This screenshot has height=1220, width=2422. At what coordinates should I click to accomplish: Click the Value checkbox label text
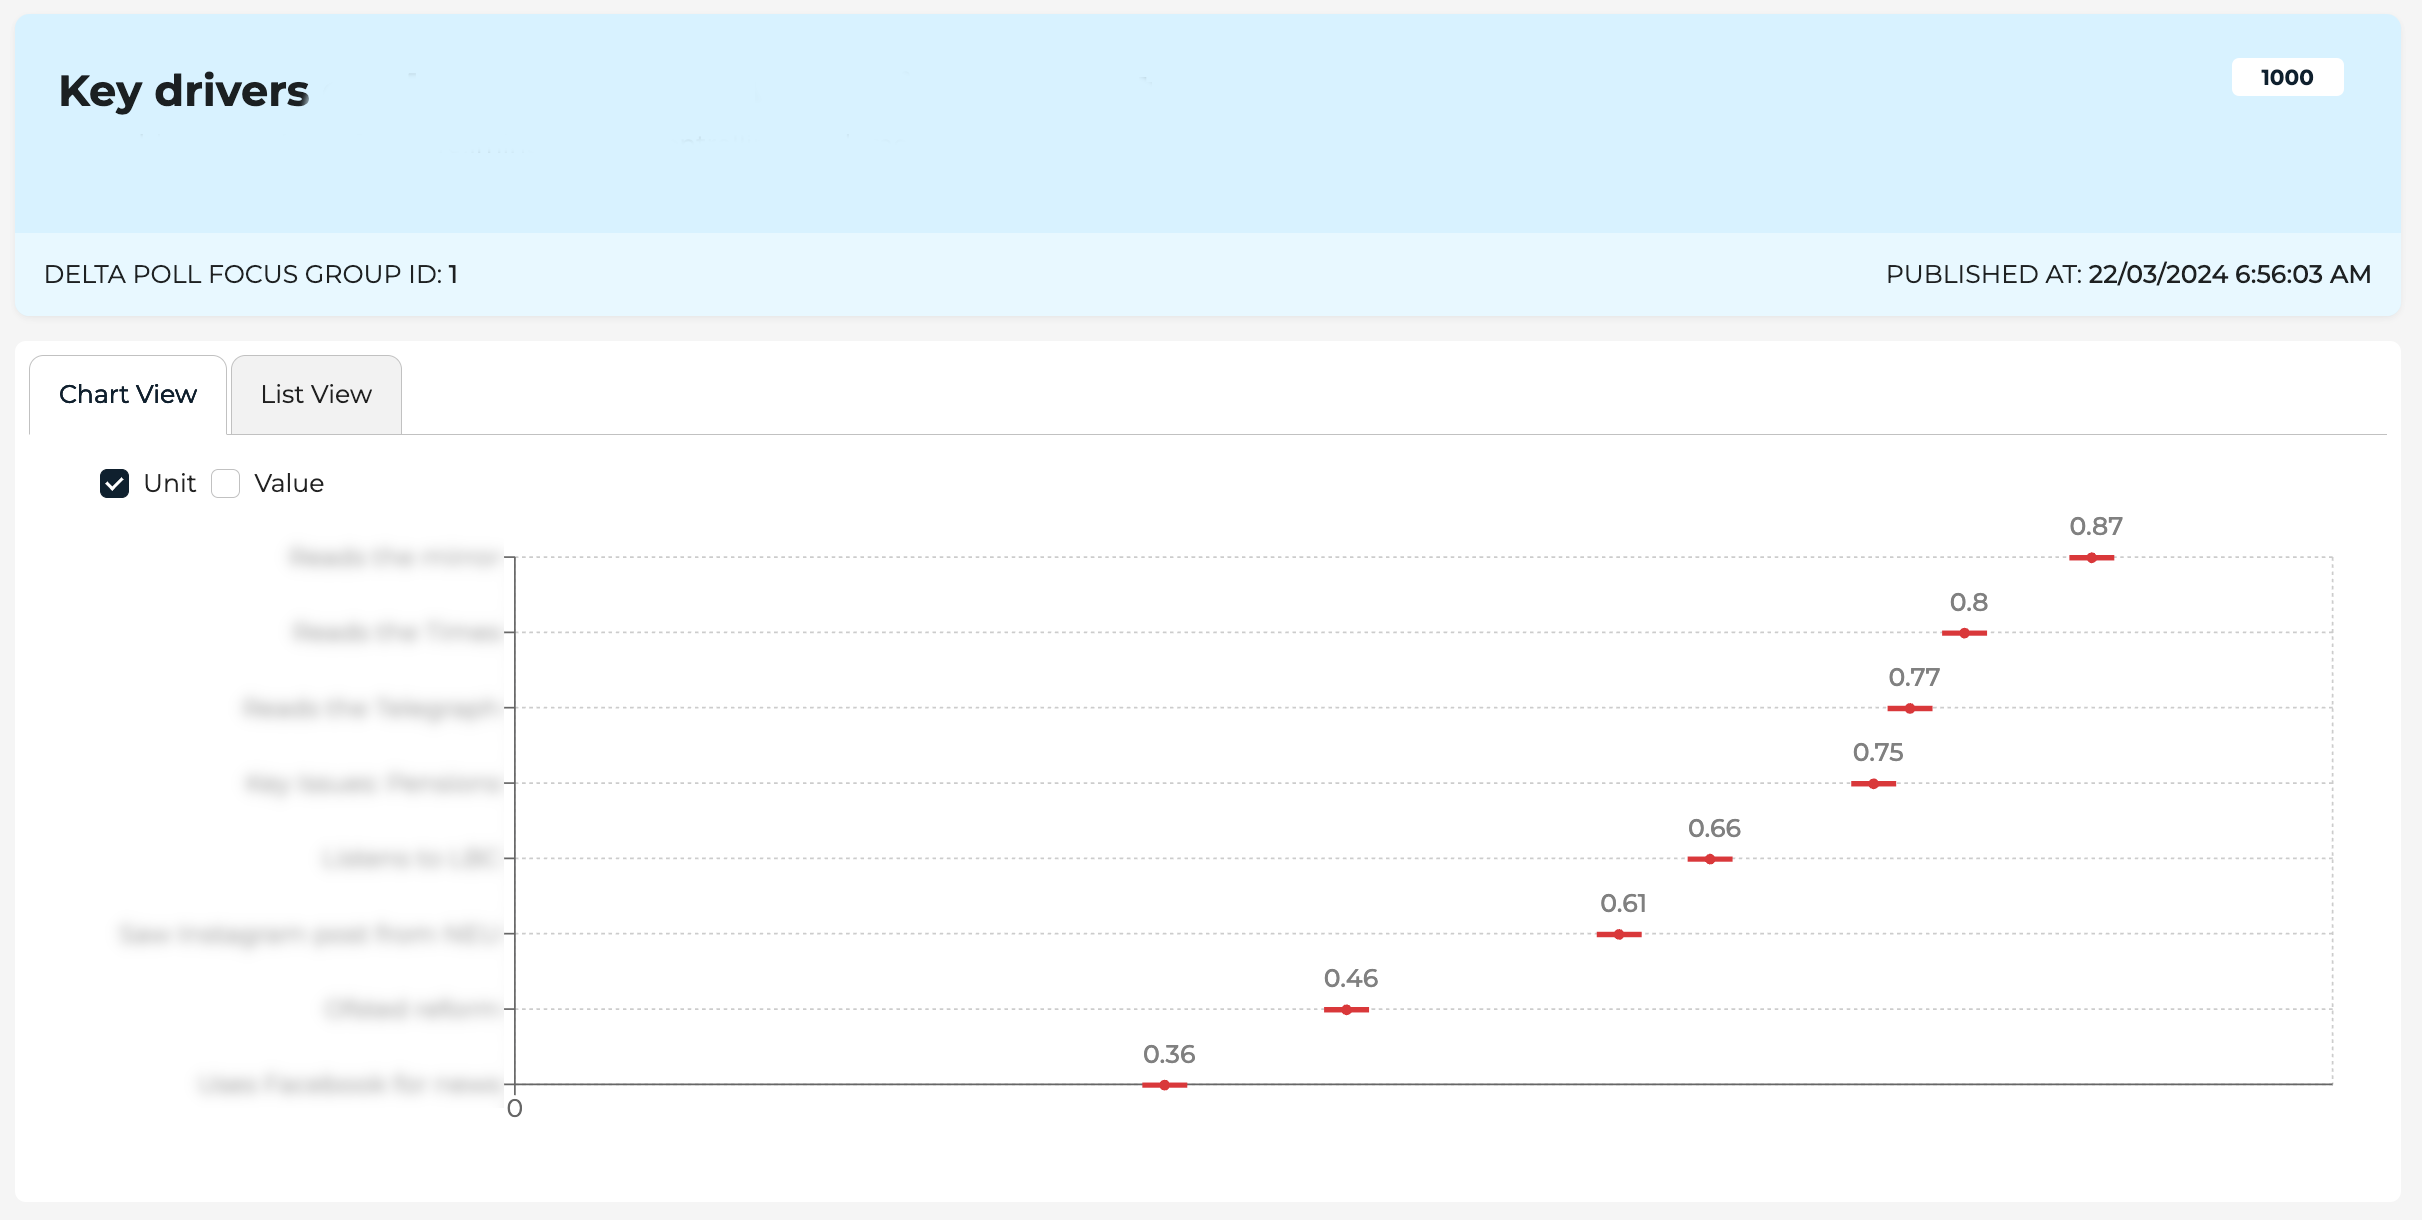(x=288, y=484)
